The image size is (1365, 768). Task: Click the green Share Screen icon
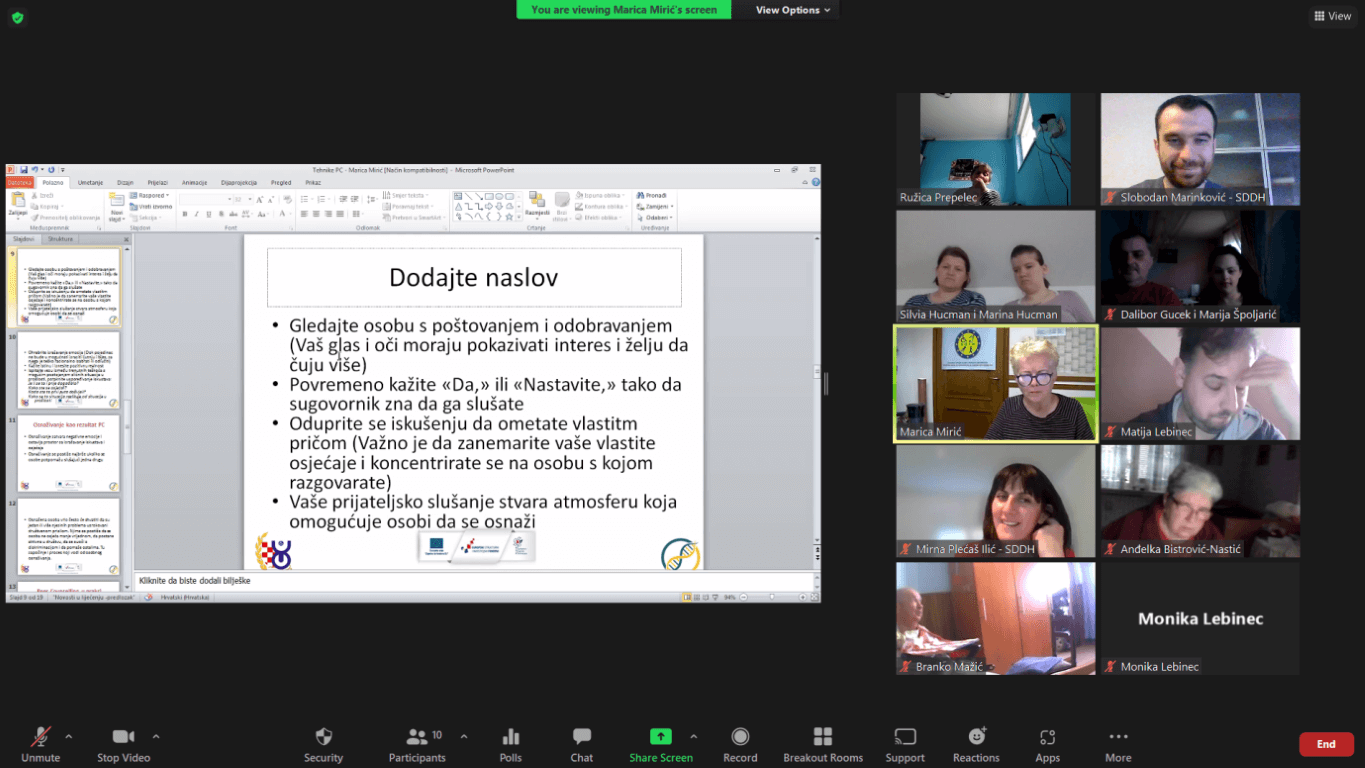tap(661, 737)
